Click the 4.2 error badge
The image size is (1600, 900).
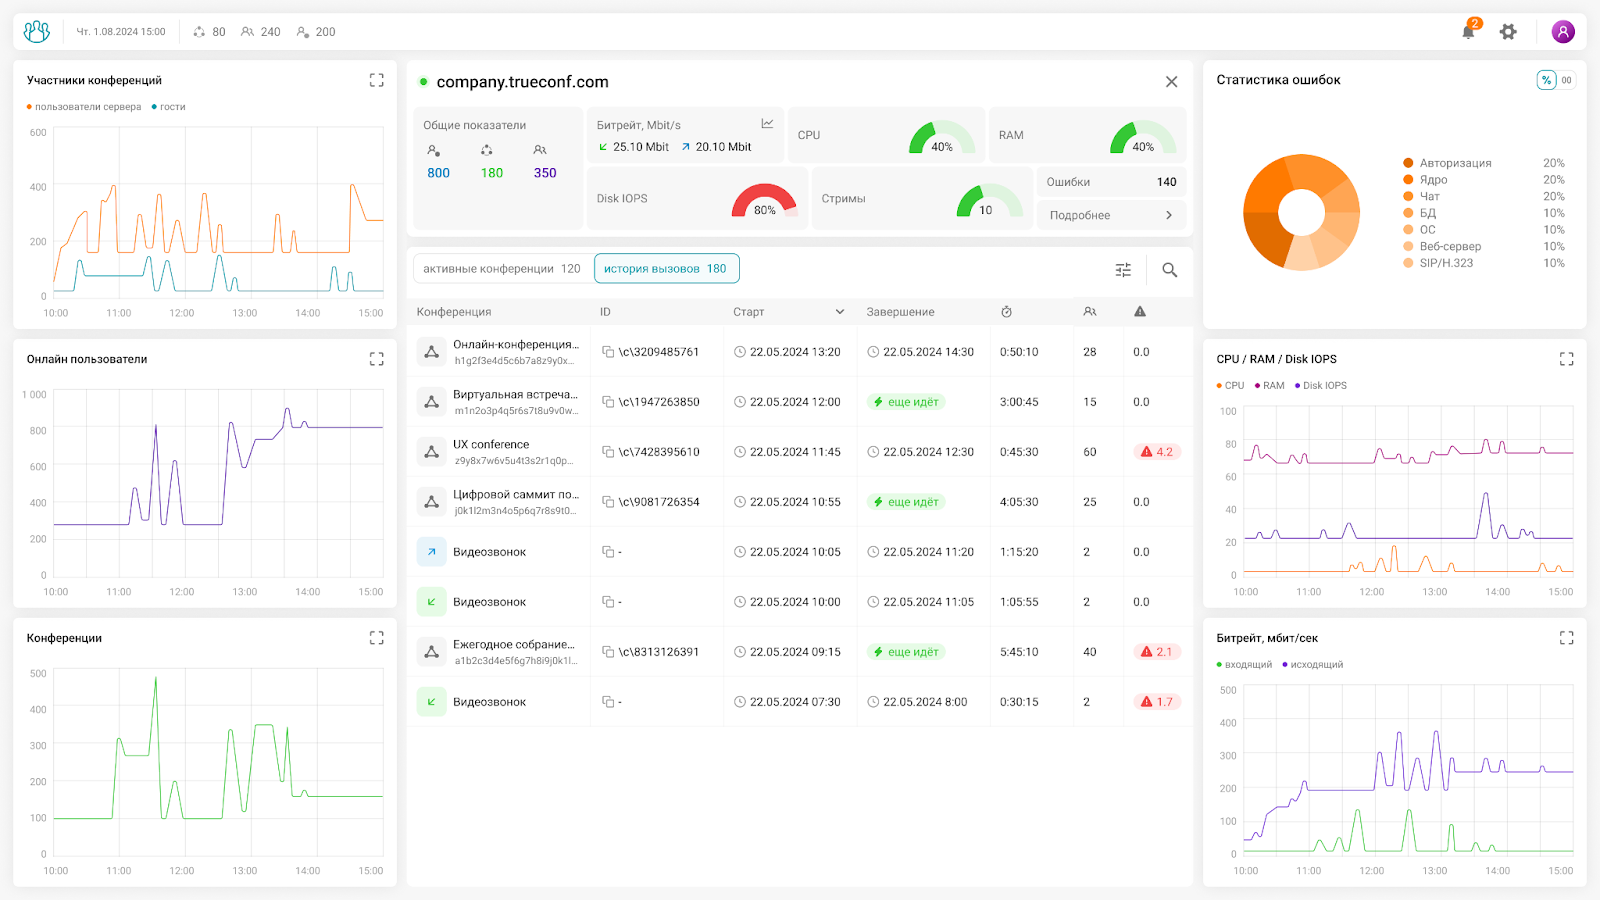[1157, 452]
